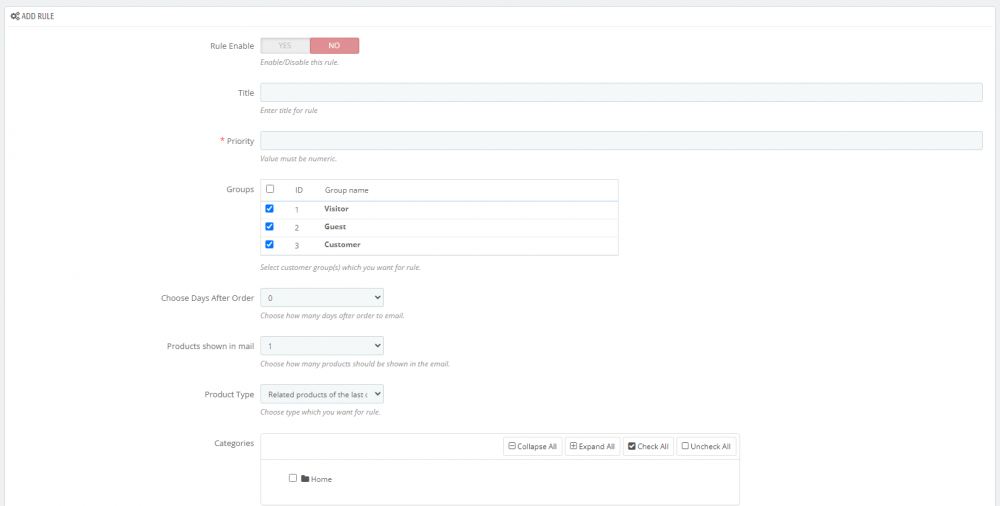Click the ADD RULE panel heading
The image size is (1000, 506).
click(38, 16)
